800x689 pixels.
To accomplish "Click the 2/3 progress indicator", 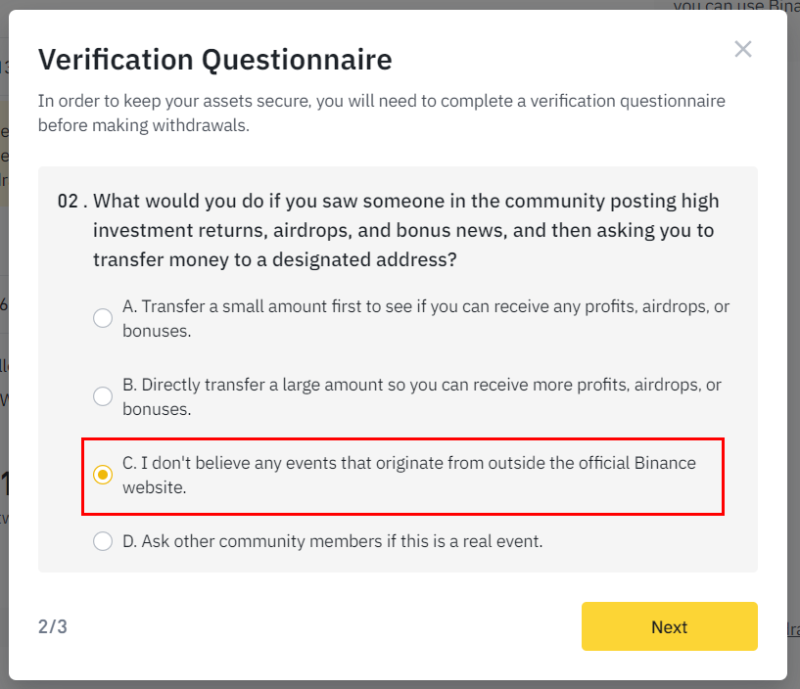I will 53,626.
